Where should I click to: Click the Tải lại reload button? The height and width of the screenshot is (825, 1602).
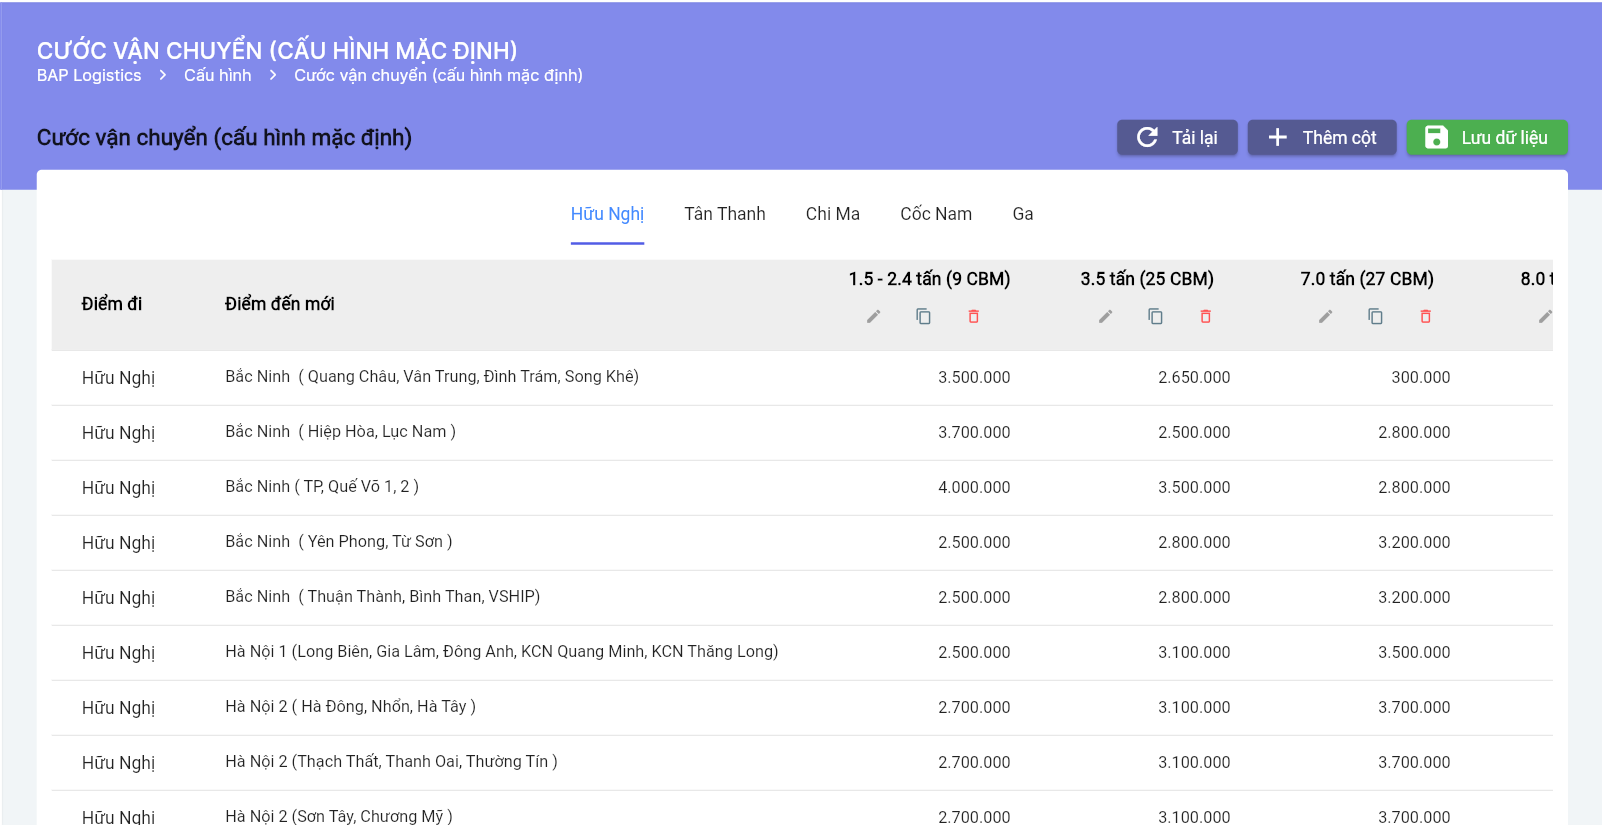(x=1176, y=138)
